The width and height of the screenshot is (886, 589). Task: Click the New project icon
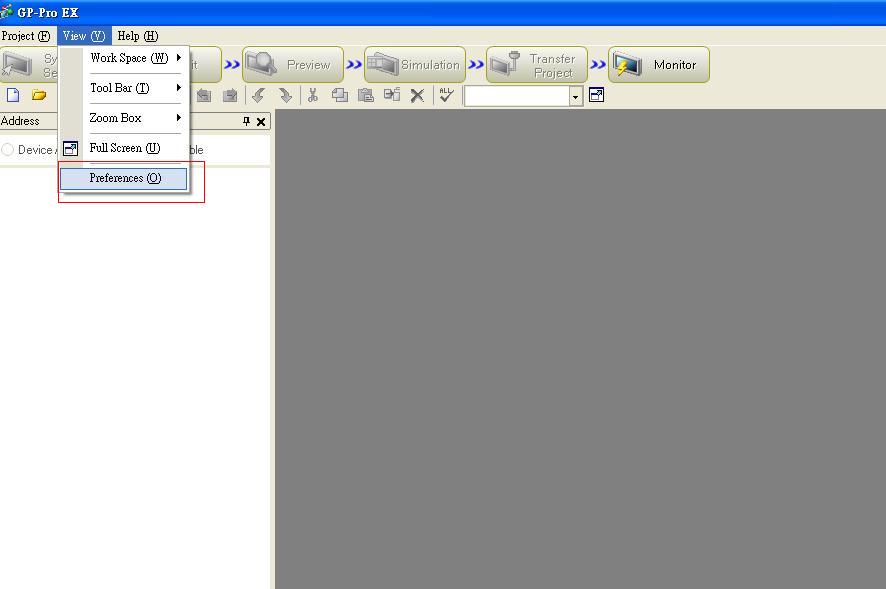(13, 96)
